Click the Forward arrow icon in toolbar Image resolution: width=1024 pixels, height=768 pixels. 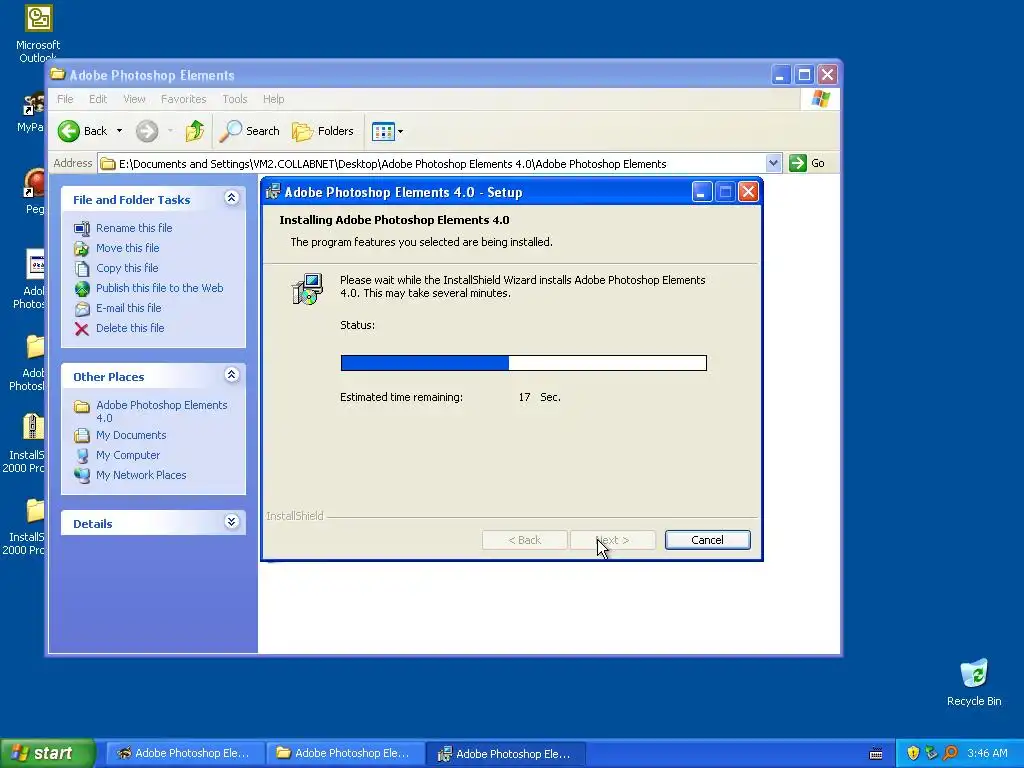147,131
